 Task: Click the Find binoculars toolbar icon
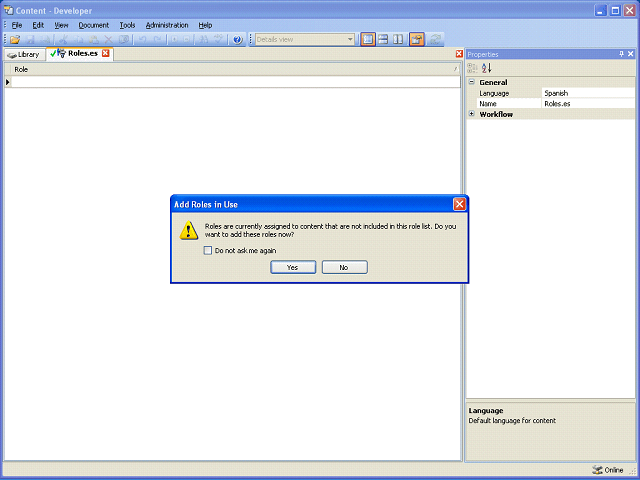pyautogui.click(x=203, y=40)
